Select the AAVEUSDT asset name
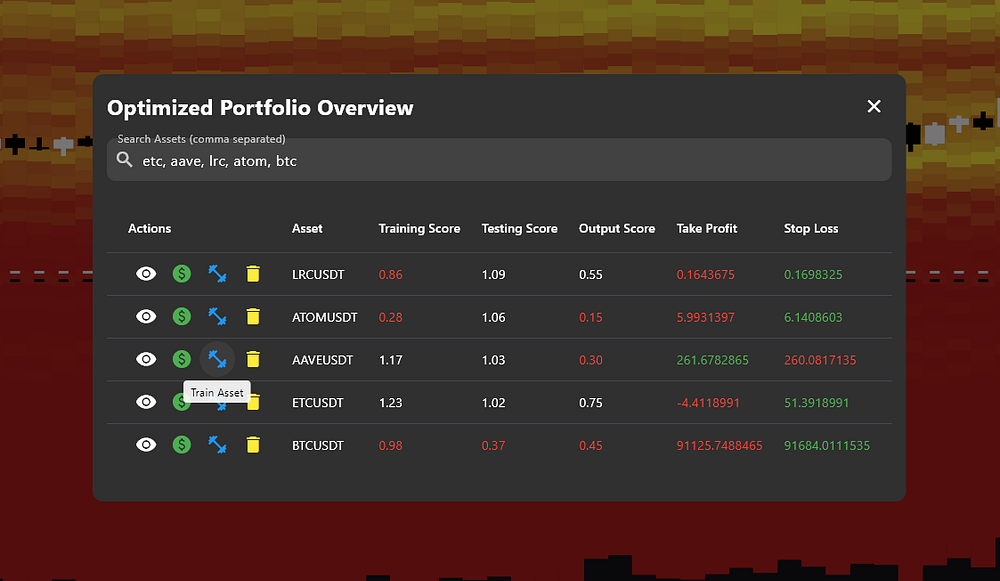Viewport: 1000px width, 581px height. tap(322, 360)
